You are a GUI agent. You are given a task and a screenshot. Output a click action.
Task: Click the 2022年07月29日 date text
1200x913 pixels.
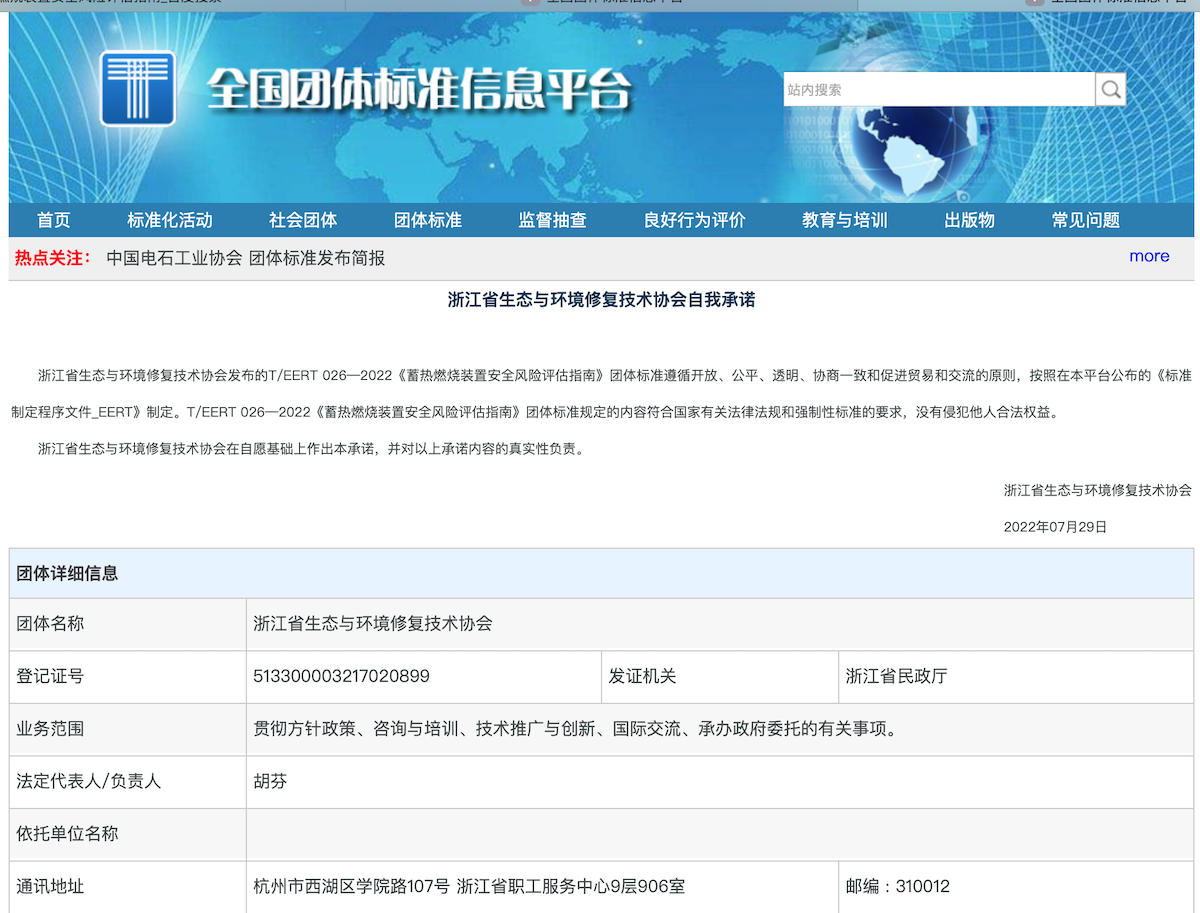[x=1055, y=527]
